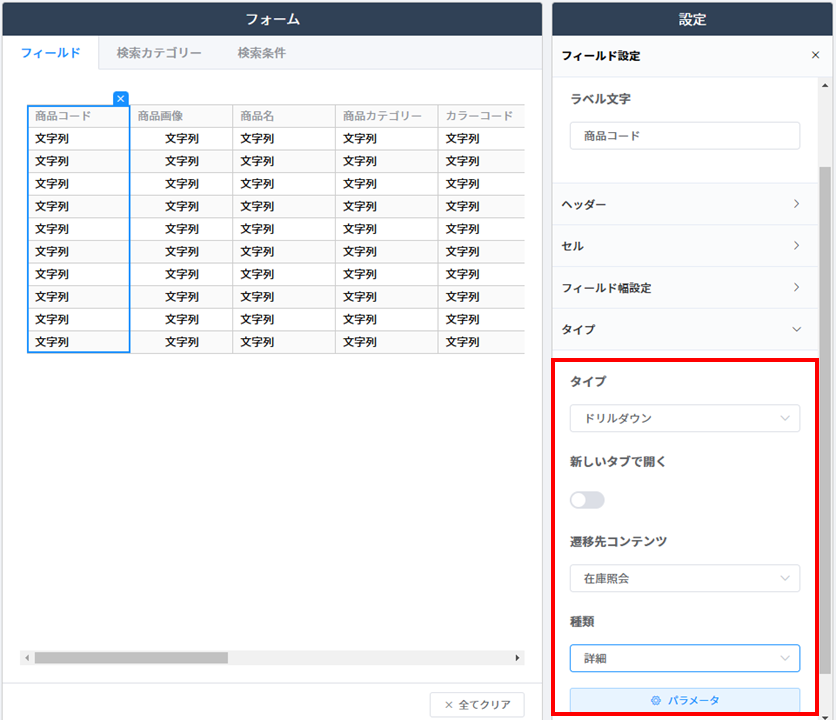Image resolution: width=836 pixels, height=720 pixels.
Task: Expand the セル section
Action: point(685,245)
